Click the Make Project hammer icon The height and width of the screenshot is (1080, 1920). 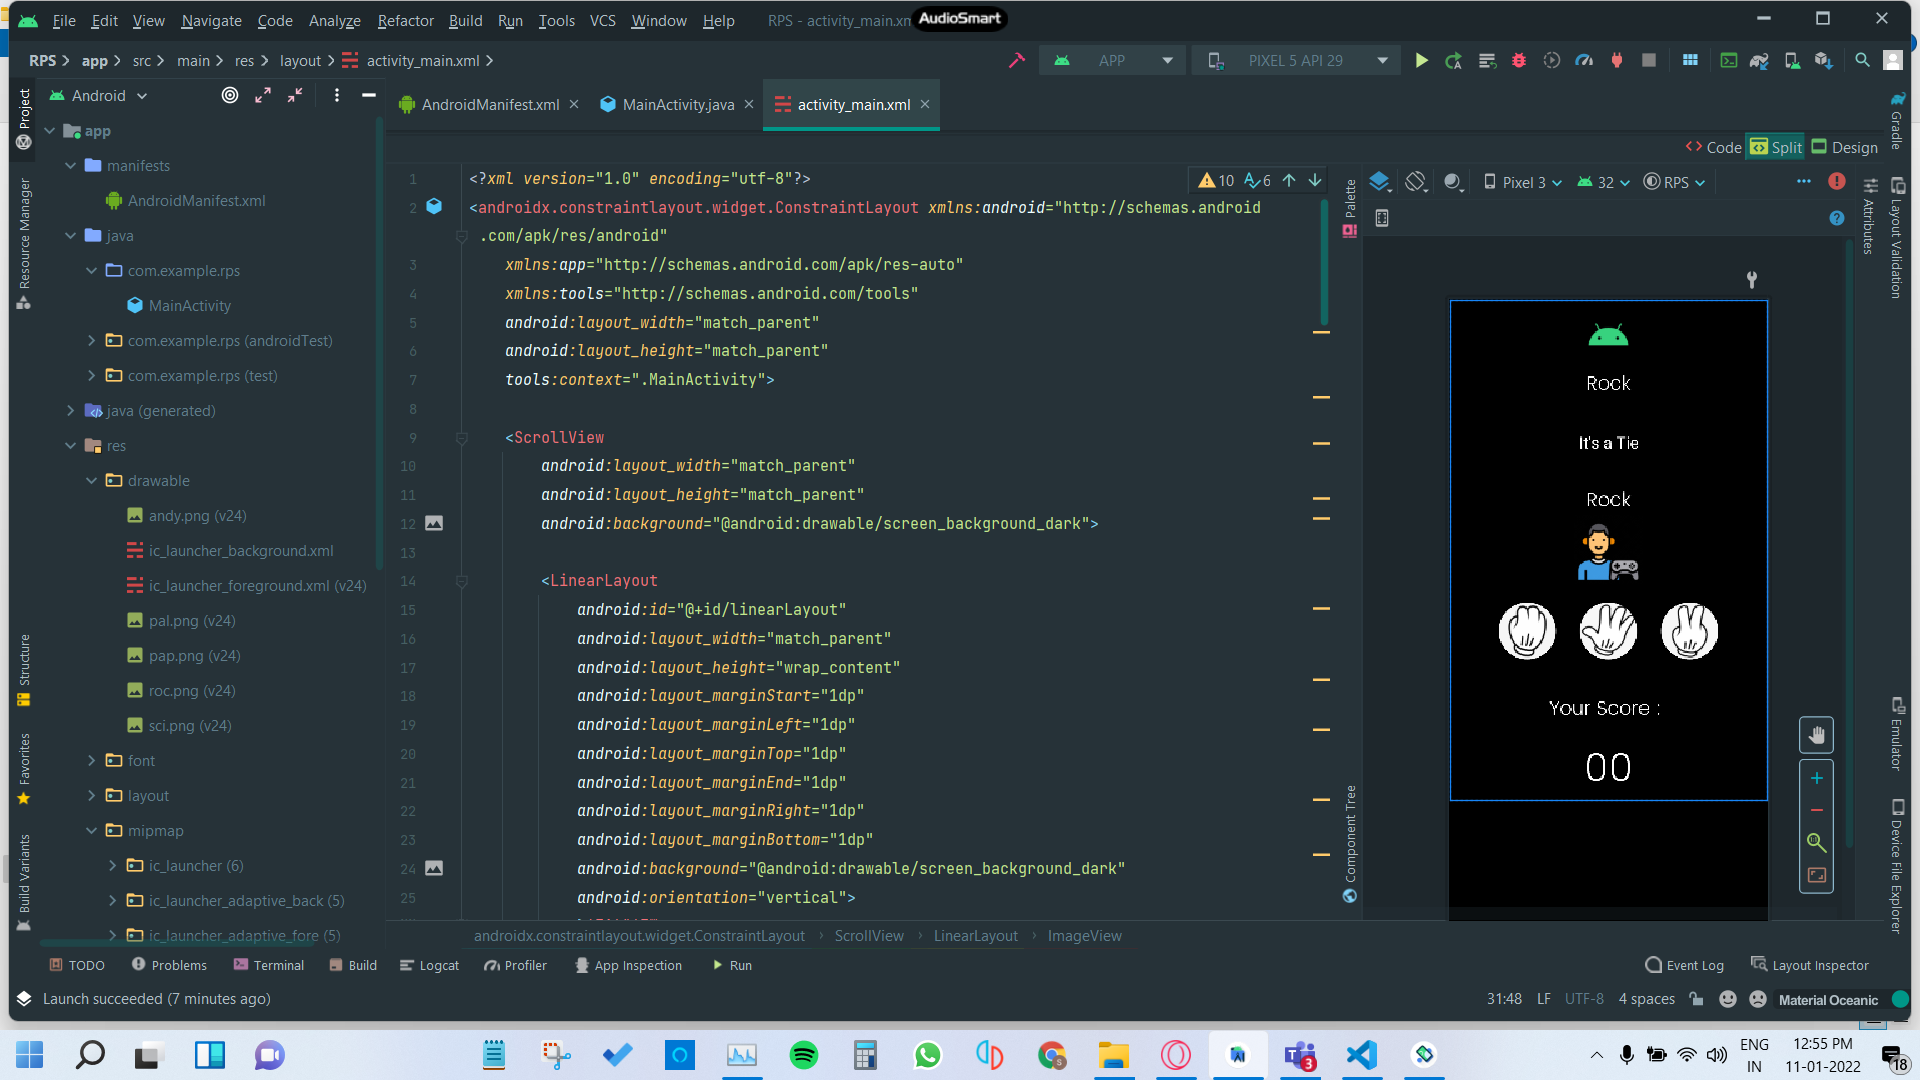click(x=1017, y=61)
